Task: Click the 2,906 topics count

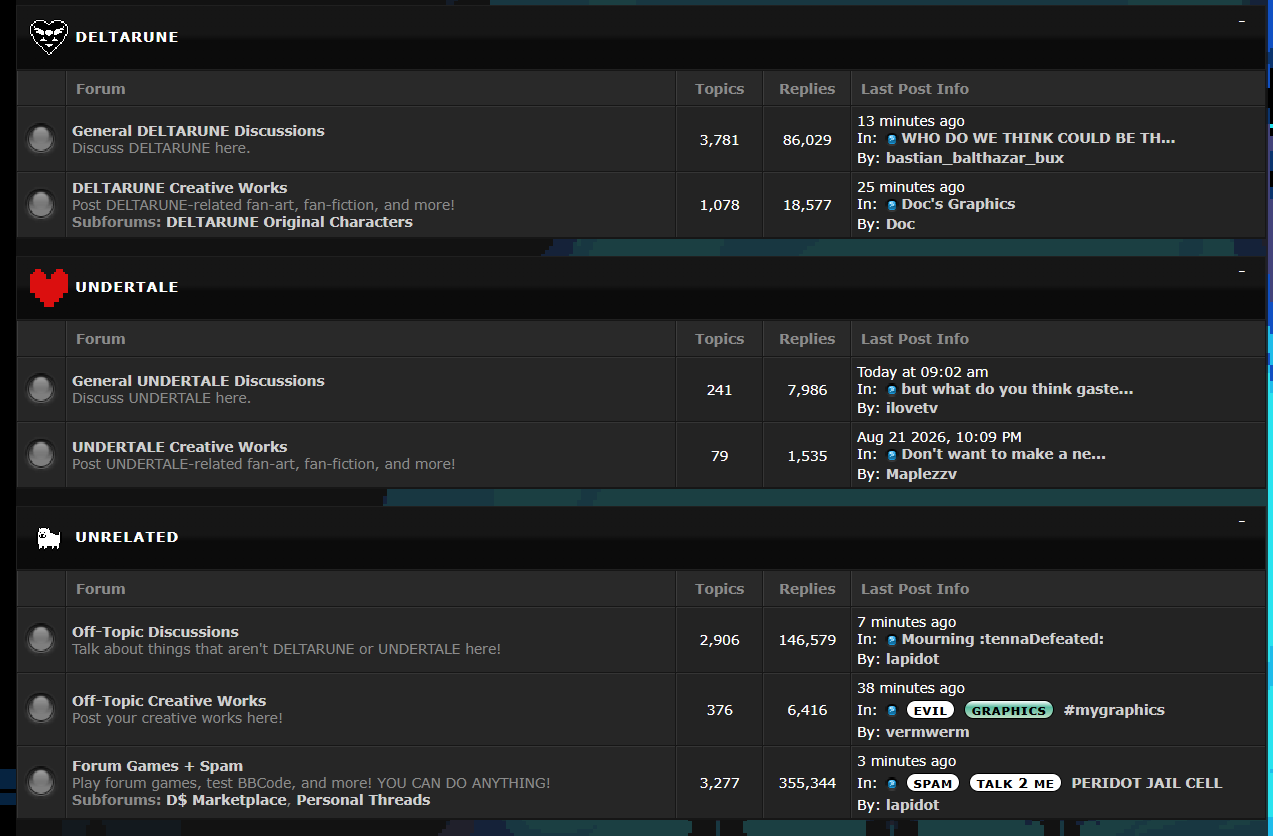Action: [720, 640]
